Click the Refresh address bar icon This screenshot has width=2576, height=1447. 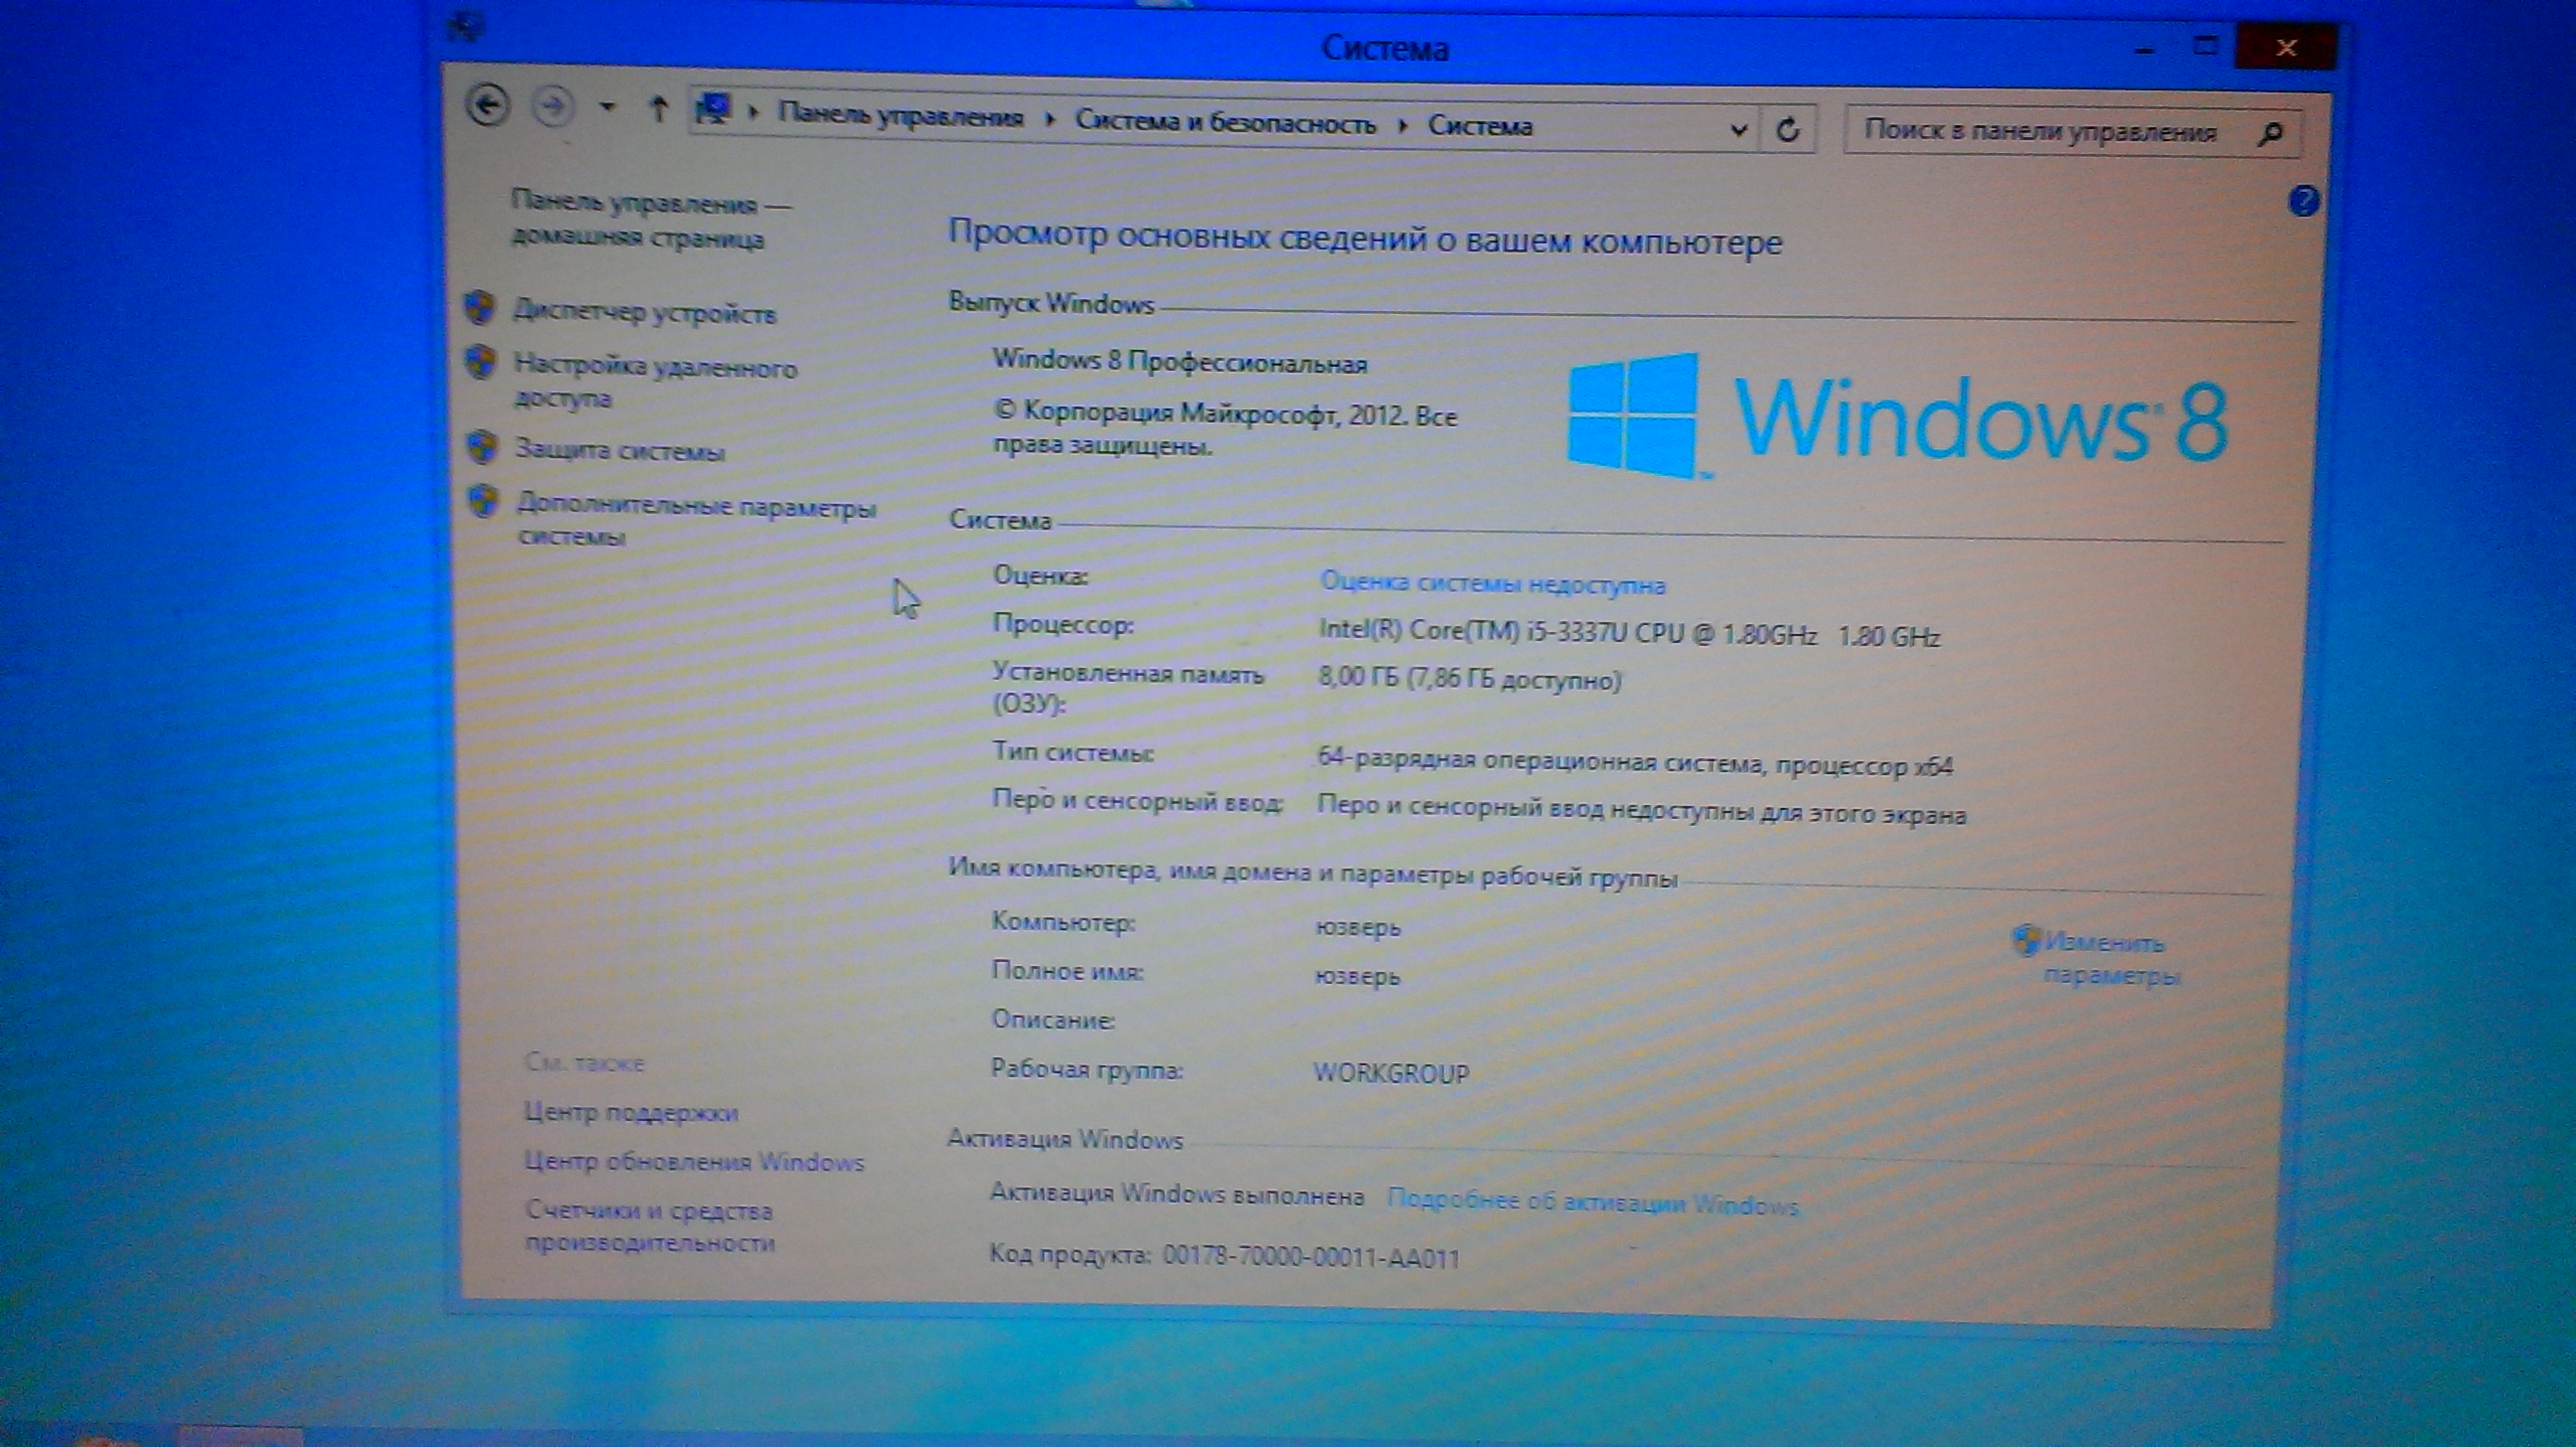1788,129
